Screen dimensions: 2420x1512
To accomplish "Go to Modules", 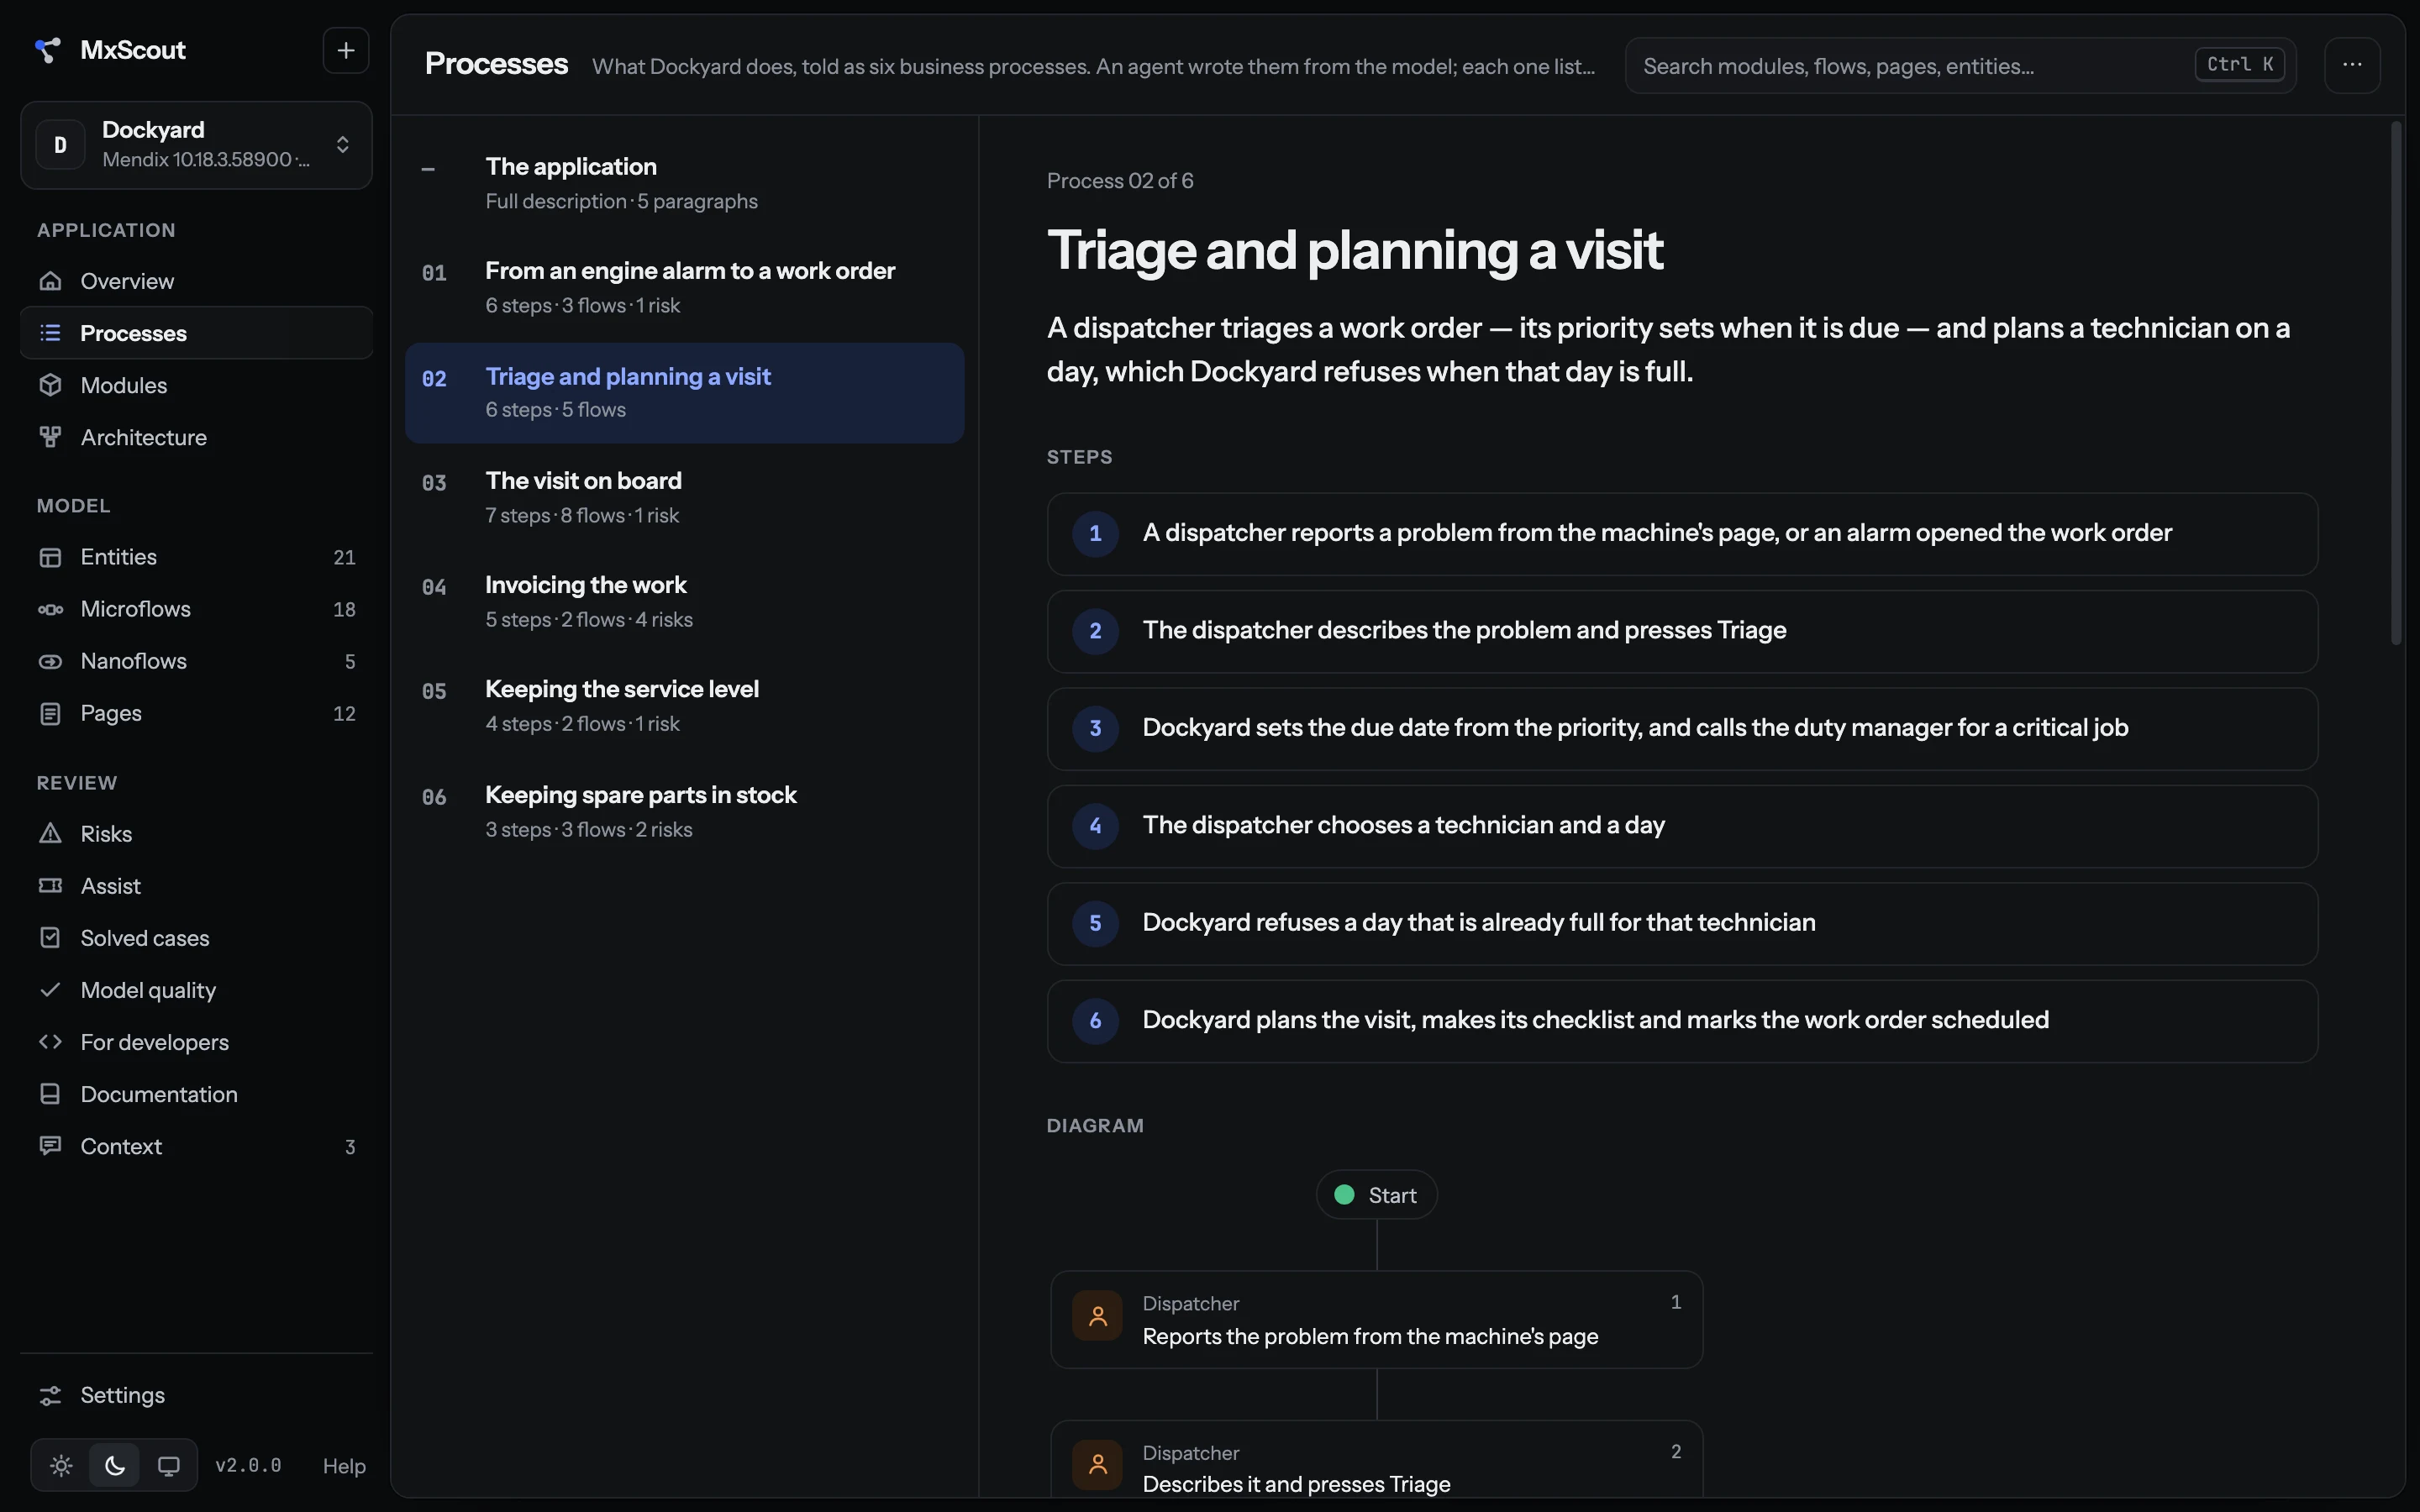I will click(x=196, y=385).
